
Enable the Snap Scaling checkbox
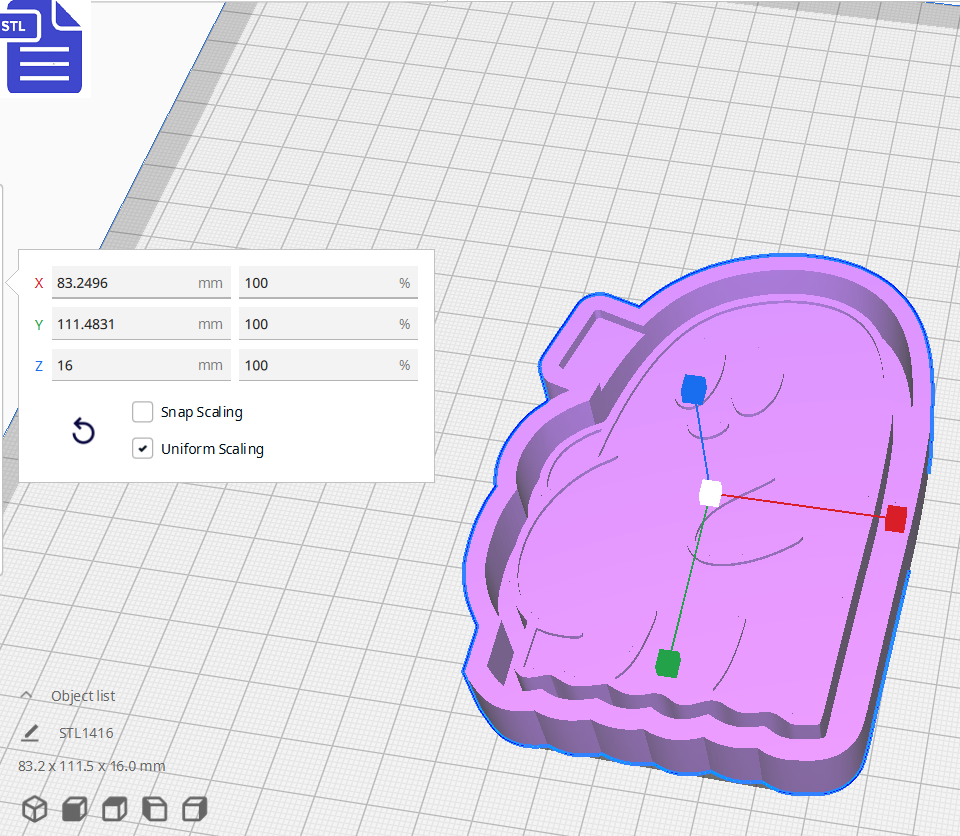(x=143, y=412)
